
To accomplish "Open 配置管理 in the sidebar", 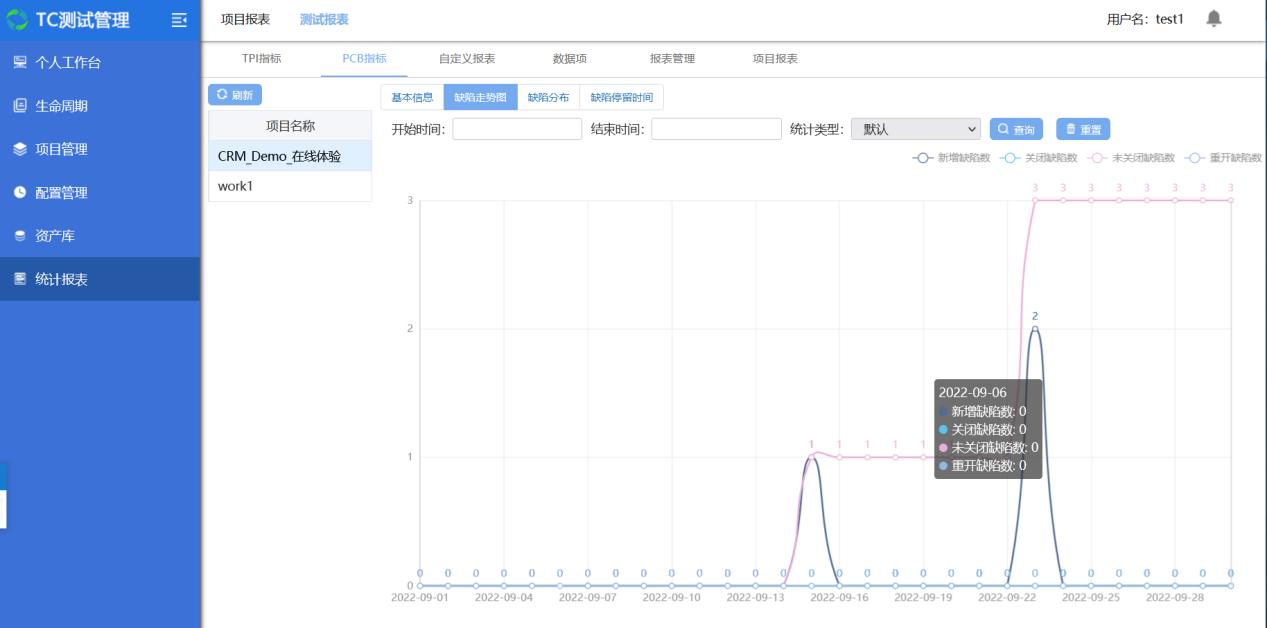I will point(61,193).
